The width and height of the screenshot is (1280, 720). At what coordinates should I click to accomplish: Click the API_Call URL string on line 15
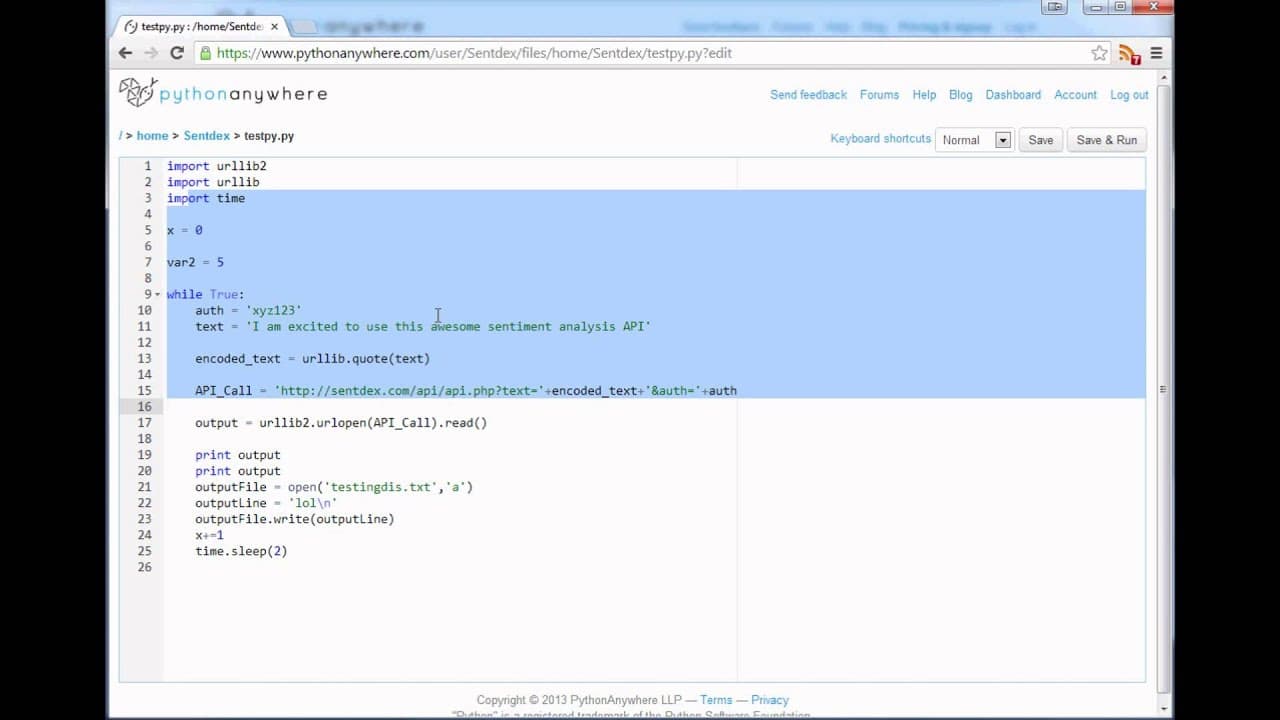click(412, 390)
